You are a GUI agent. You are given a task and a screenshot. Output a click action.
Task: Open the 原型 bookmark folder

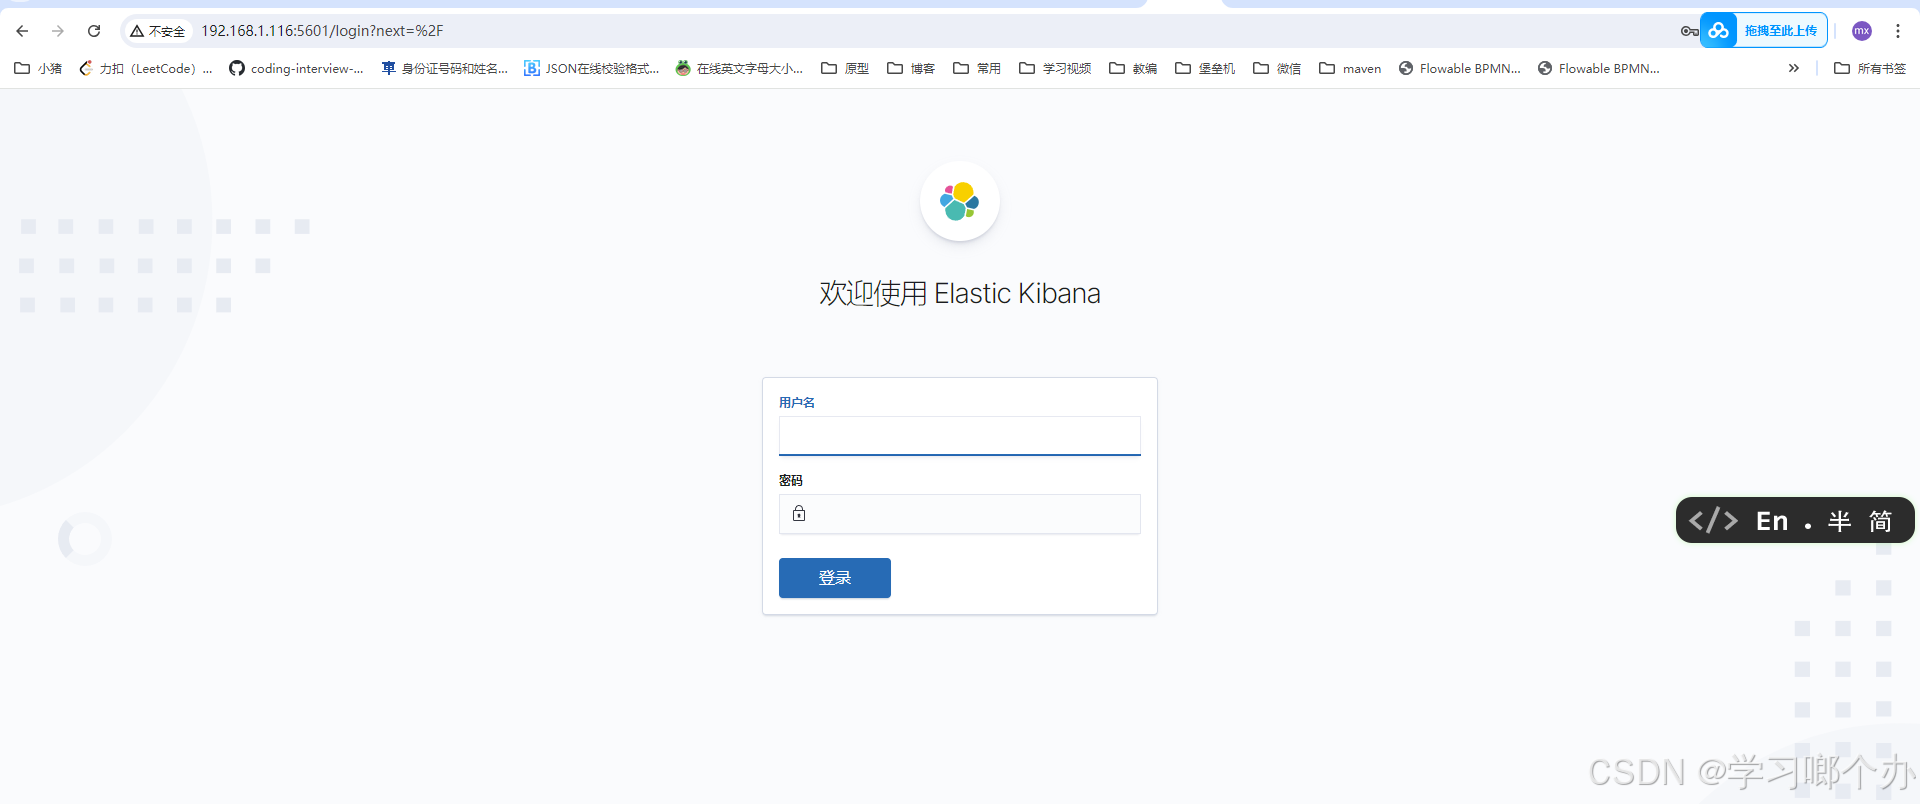click(845, 68)
